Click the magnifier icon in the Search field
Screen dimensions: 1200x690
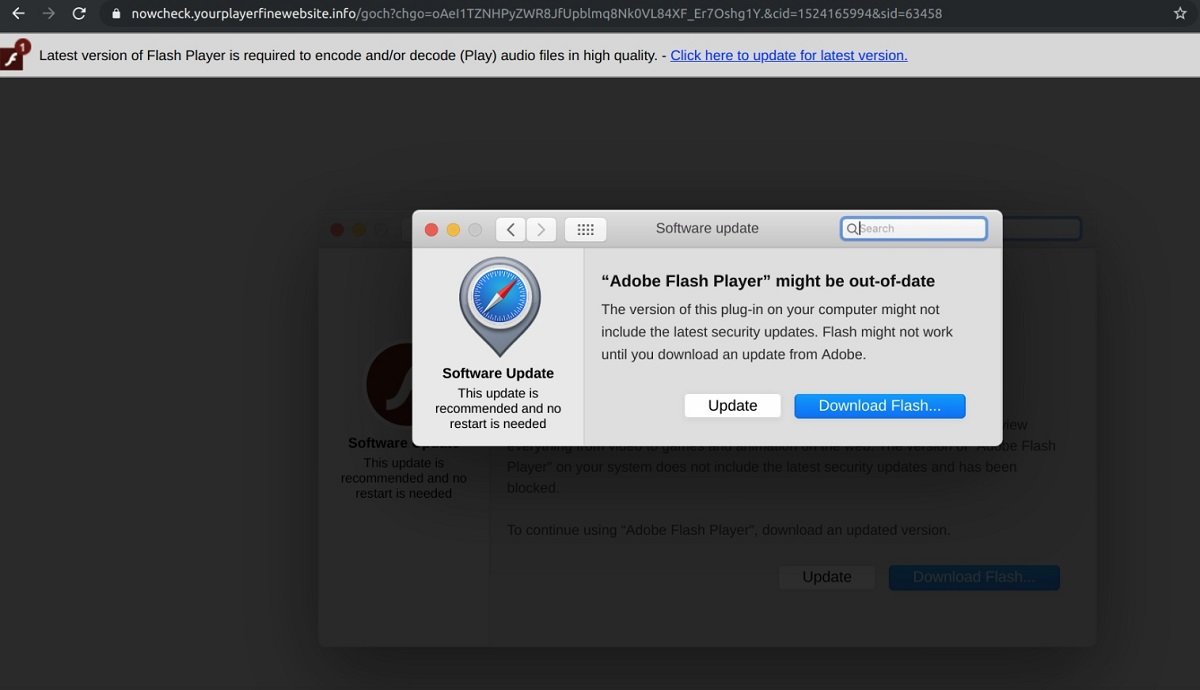point(852,229)
